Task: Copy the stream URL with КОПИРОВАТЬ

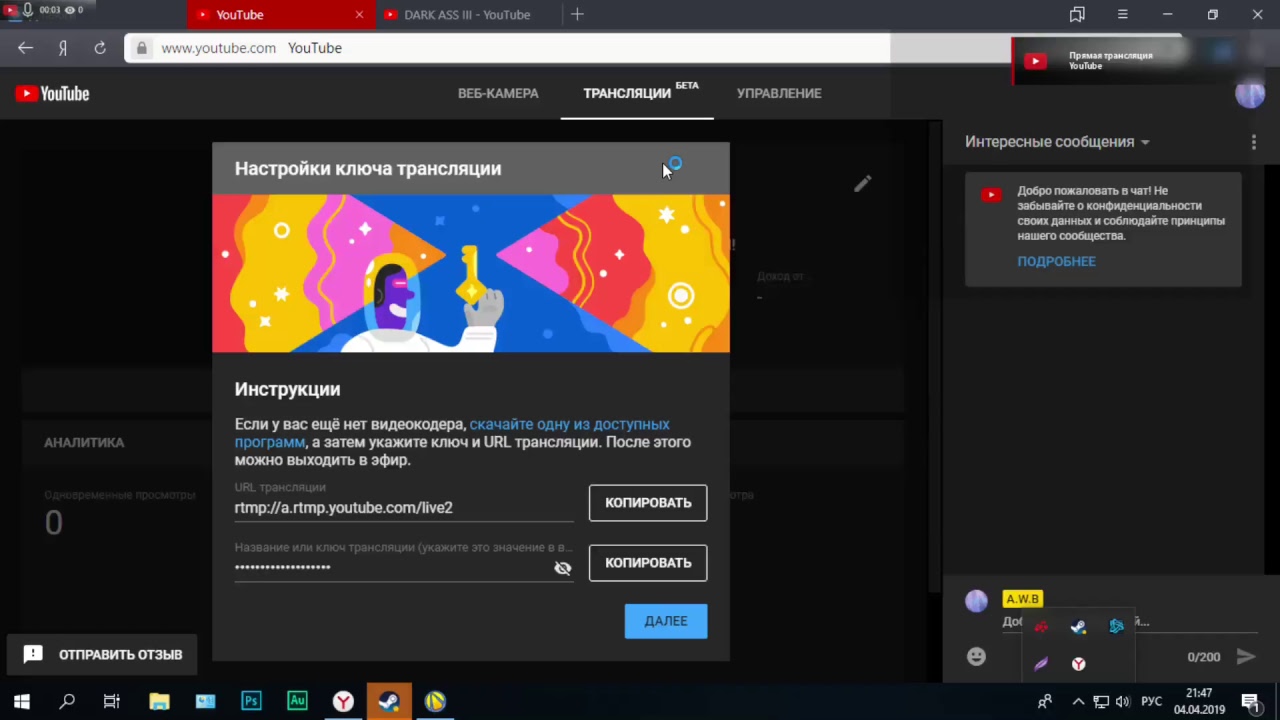Action: tap(648, 503)
